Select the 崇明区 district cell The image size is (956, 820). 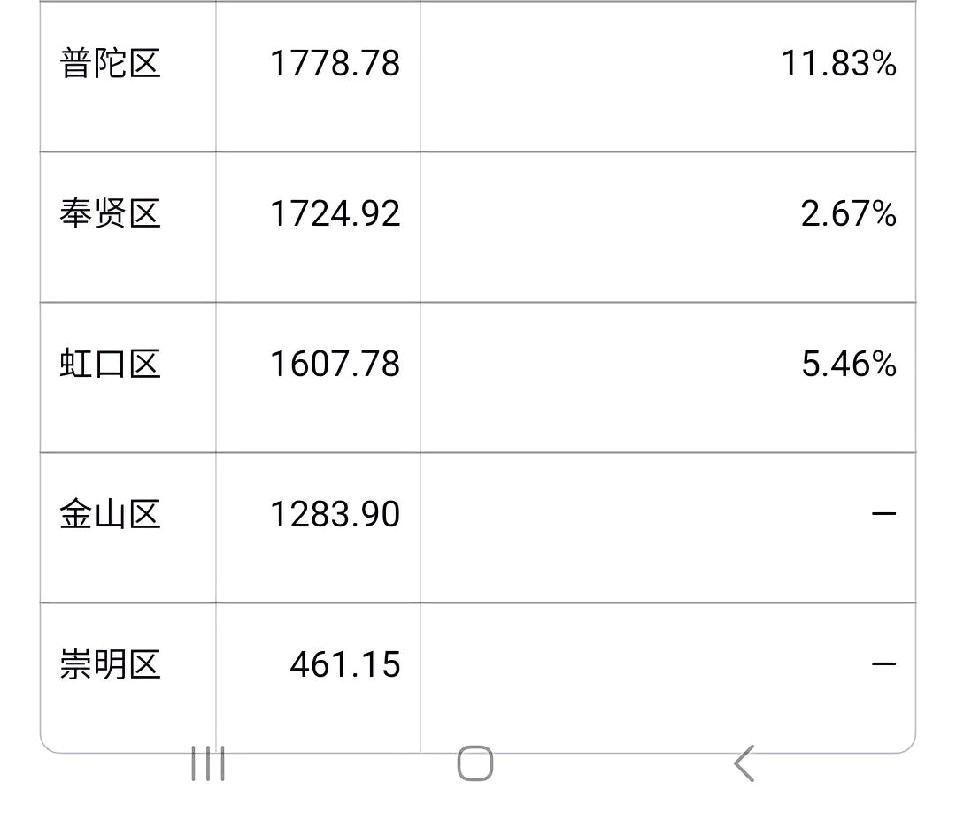pos(110,665)
